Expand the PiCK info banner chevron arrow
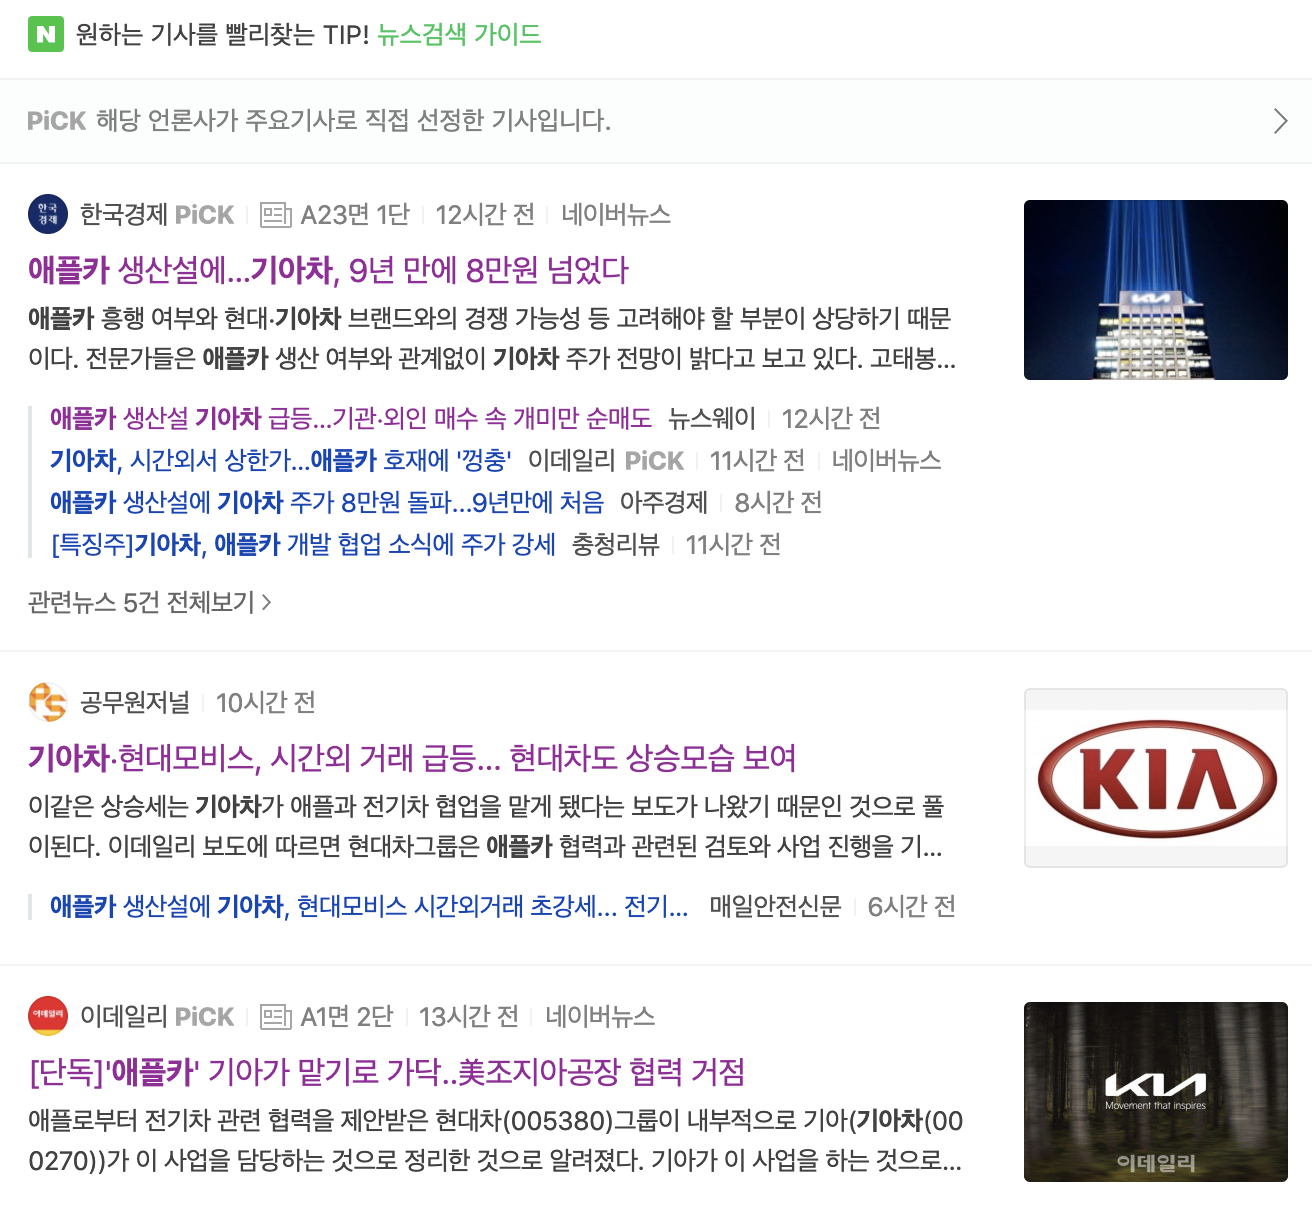This screenshot has width=1312, height=1212. point(1280,121)
